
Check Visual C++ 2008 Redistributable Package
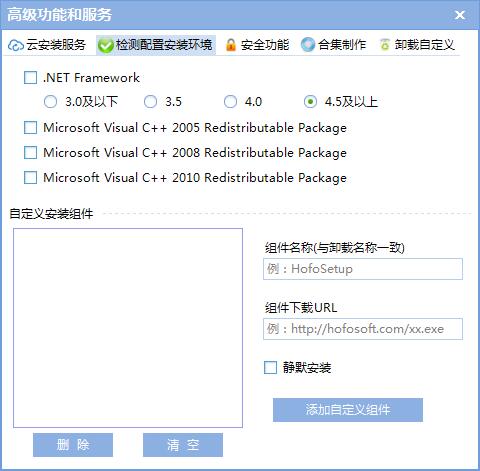point(30,153)
